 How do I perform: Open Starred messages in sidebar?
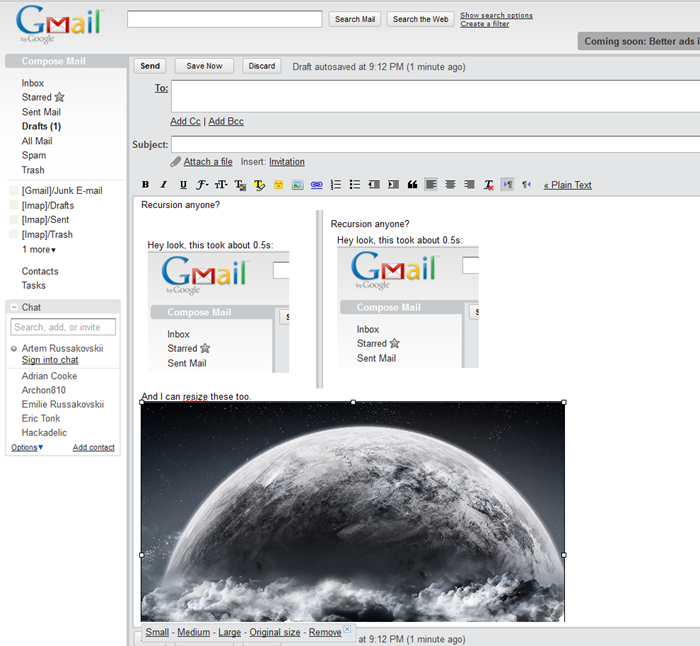click(x=37, y=97)
